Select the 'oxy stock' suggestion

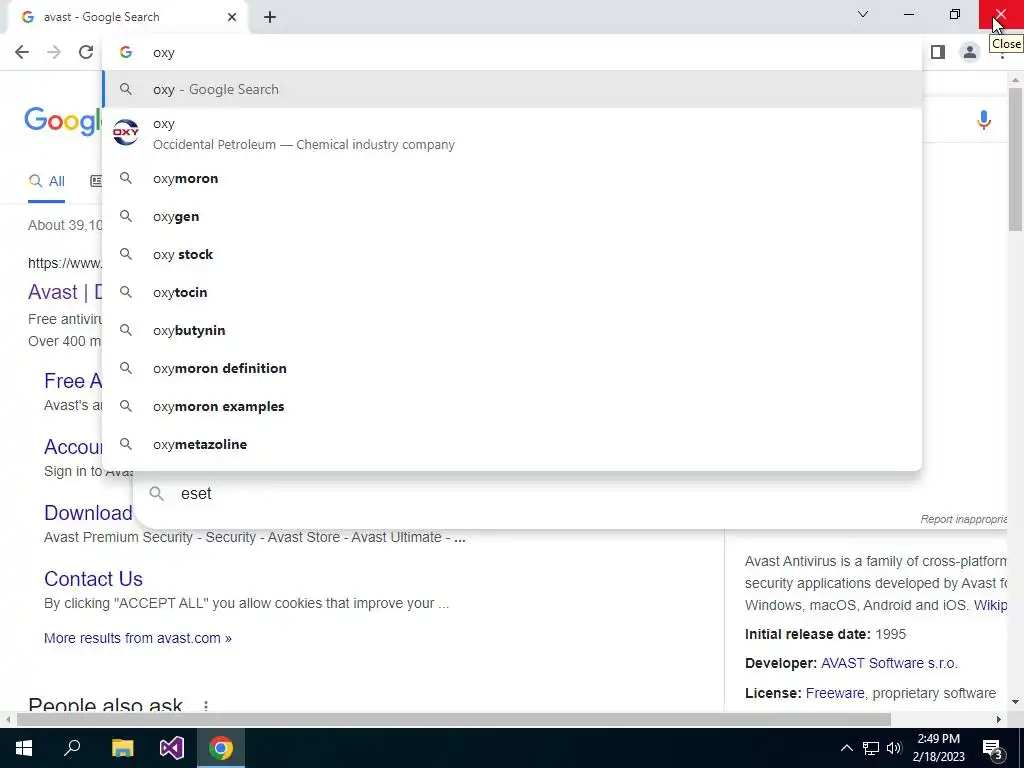512,254
